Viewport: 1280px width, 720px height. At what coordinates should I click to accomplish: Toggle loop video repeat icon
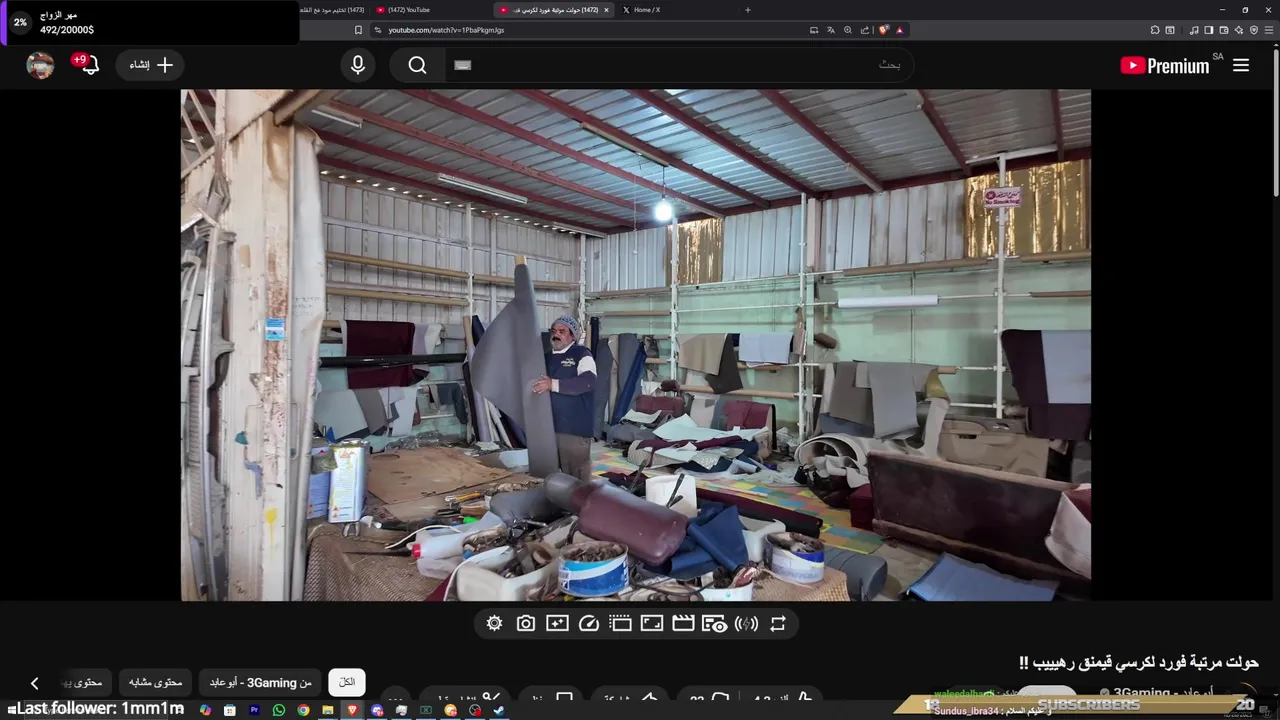pos(778,623)
